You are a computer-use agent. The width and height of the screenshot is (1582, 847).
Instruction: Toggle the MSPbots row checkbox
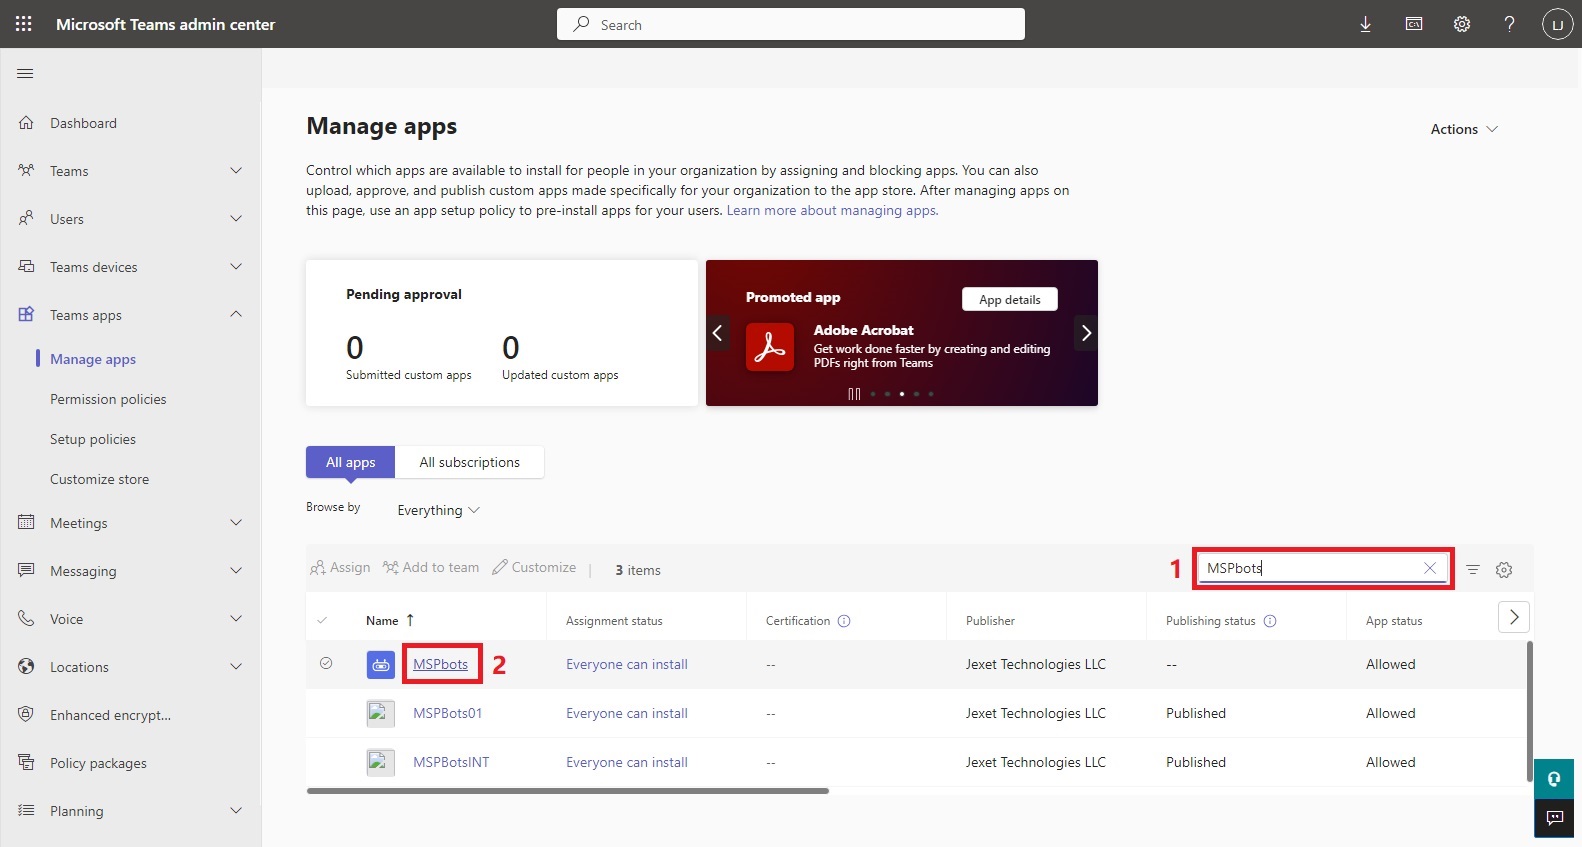(x=326, y=663)
